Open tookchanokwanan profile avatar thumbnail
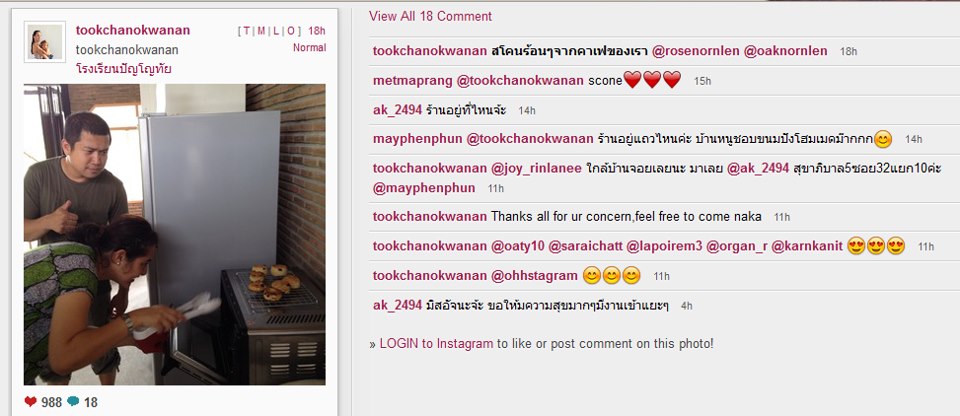 click(45, 42)
